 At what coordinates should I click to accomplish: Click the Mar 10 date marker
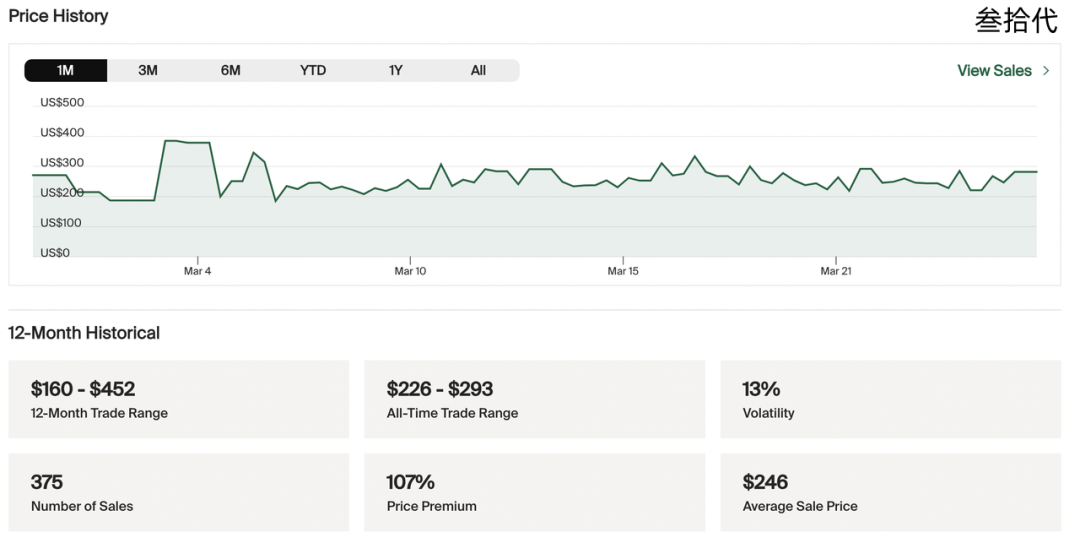click(x=410, y=271)
